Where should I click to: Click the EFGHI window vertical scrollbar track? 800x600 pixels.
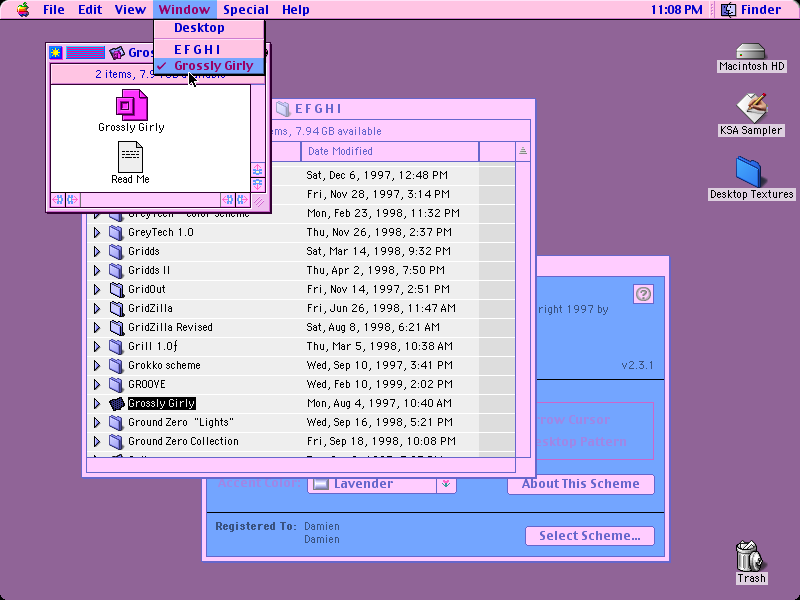click(522, 309)
